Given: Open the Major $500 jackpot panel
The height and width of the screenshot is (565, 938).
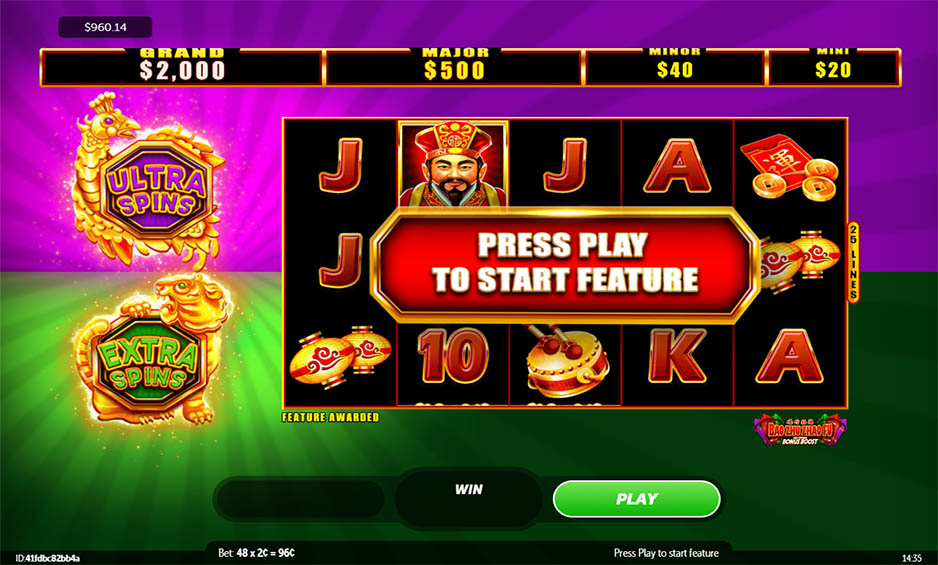Looking at the screenshot, I should [x=454, y=67].
